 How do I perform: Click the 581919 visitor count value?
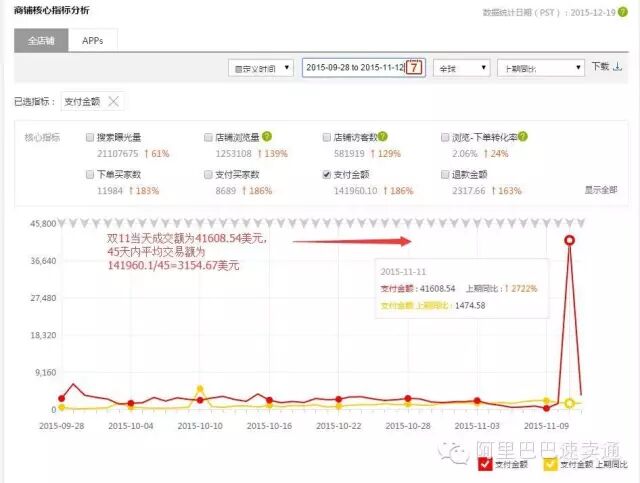(349, 154)
